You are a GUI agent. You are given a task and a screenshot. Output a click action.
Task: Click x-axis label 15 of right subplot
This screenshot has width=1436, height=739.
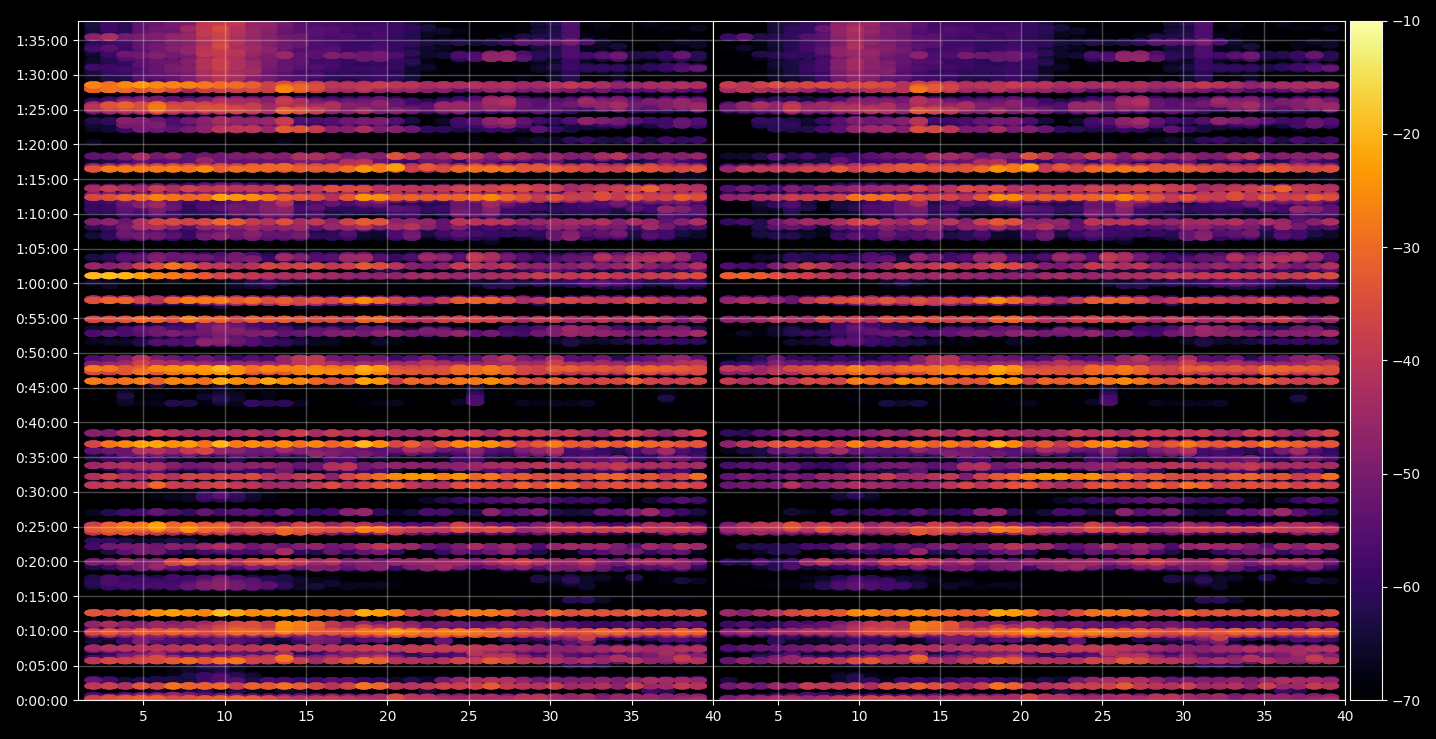coord(940,716)
